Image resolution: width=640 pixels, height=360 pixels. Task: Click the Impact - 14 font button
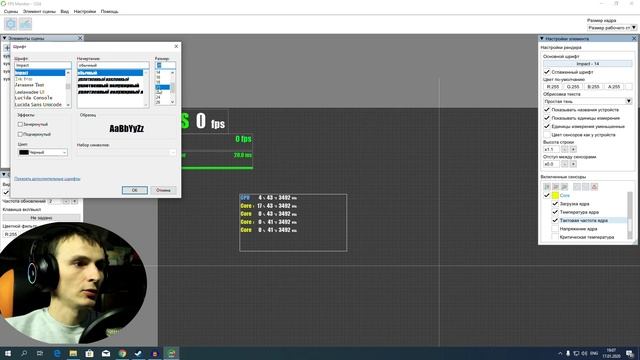click(x=588, y=64)
